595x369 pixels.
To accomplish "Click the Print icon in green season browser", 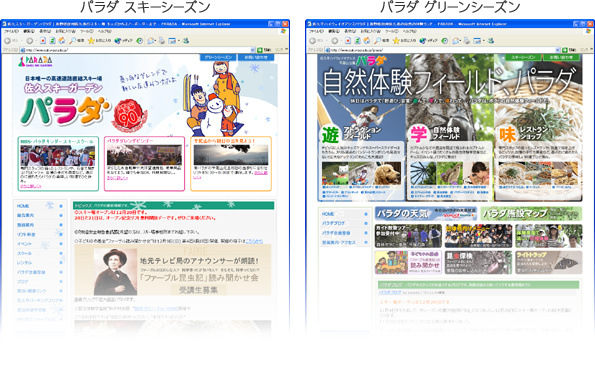I will tap(466, 41).
